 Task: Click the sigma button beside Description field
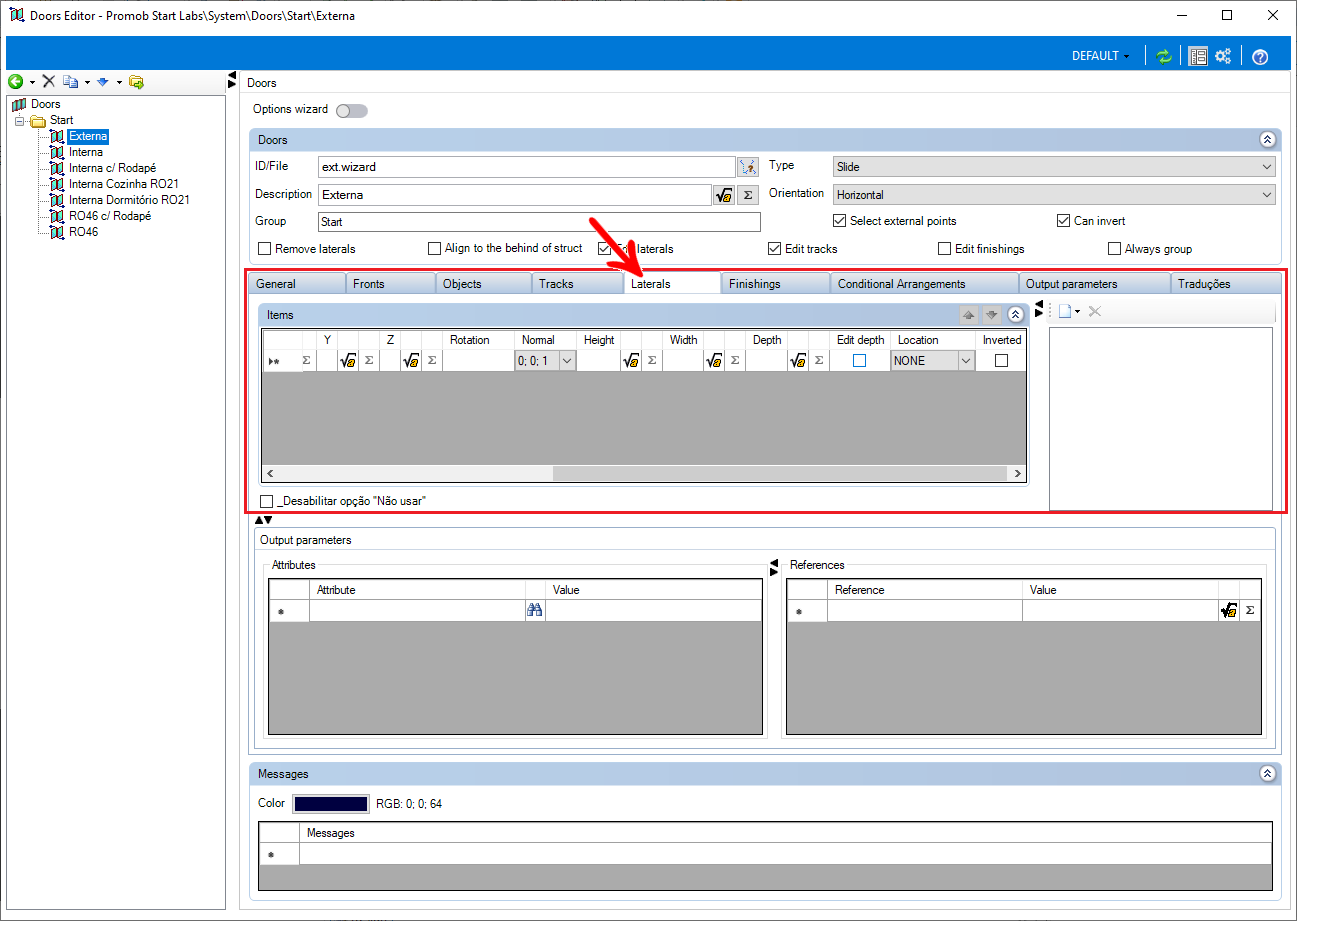click(748, 195)
